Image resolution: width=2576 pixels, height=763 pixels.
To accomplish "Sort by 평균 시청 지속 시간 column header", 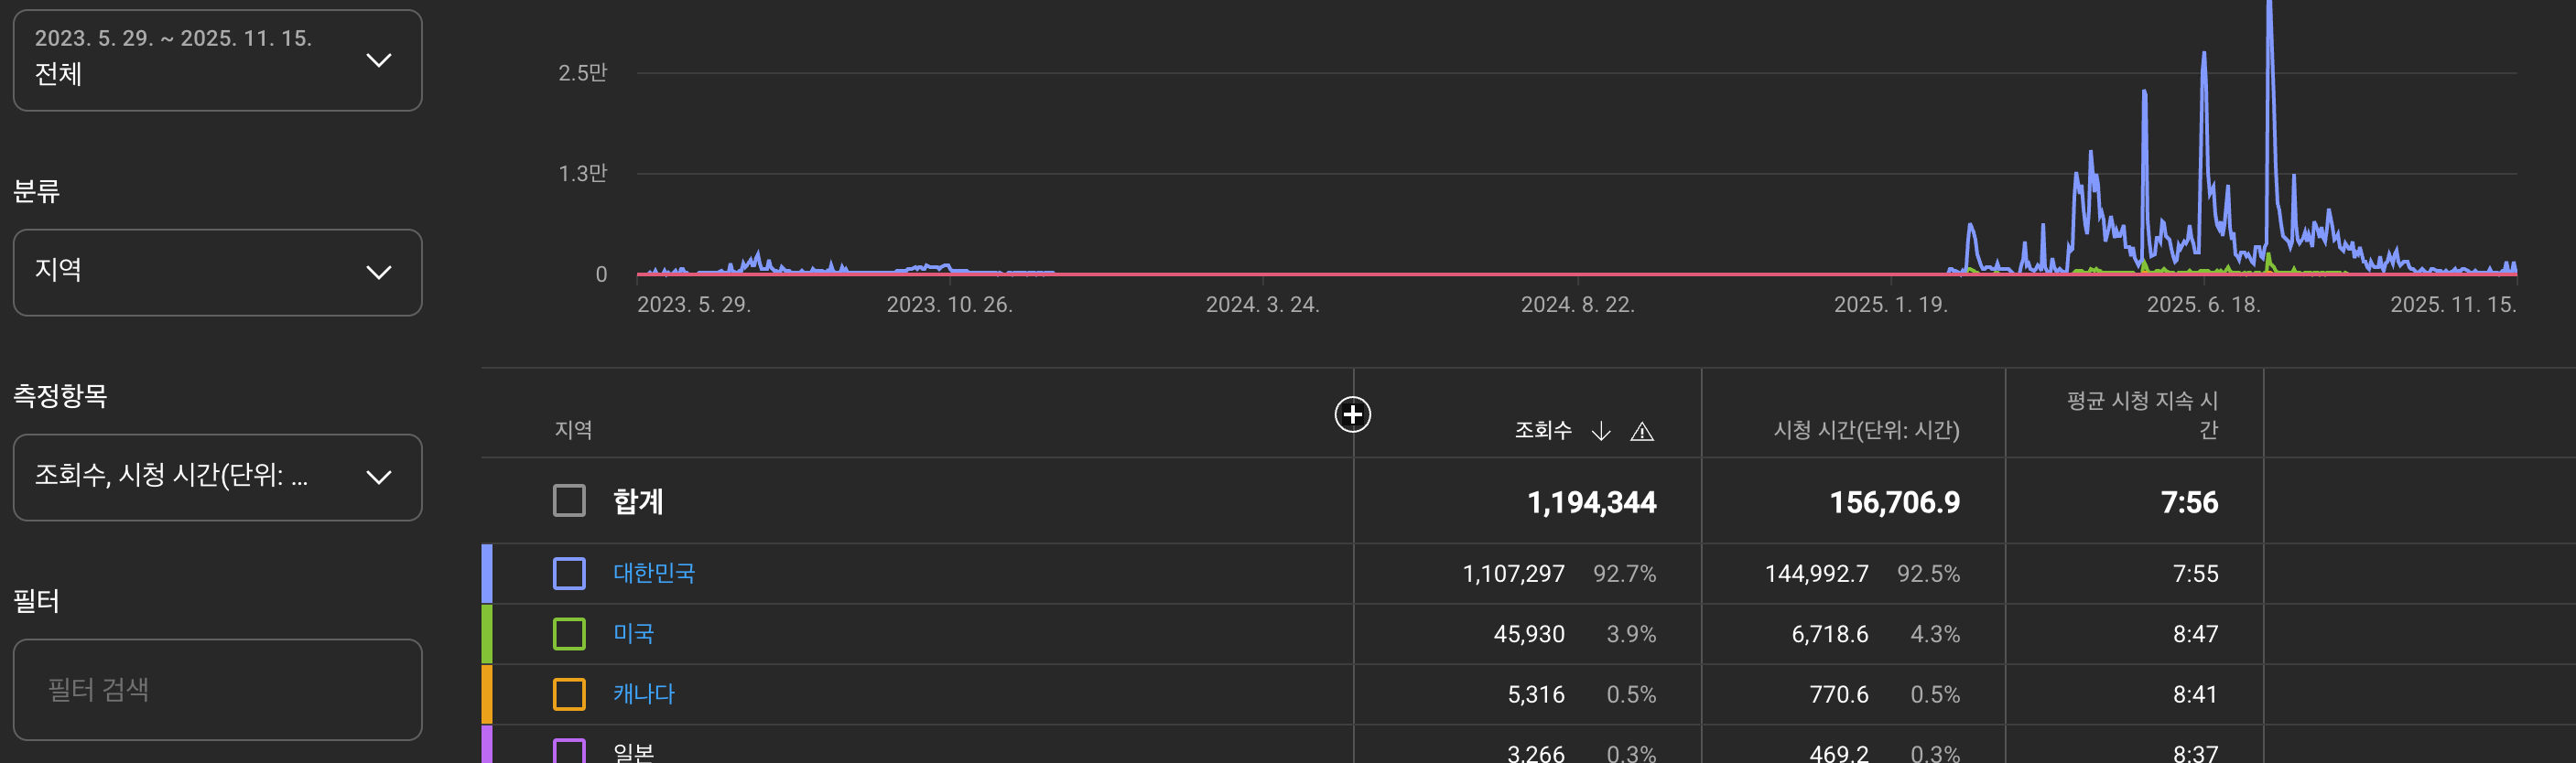I will click(x=2141, y=415).
